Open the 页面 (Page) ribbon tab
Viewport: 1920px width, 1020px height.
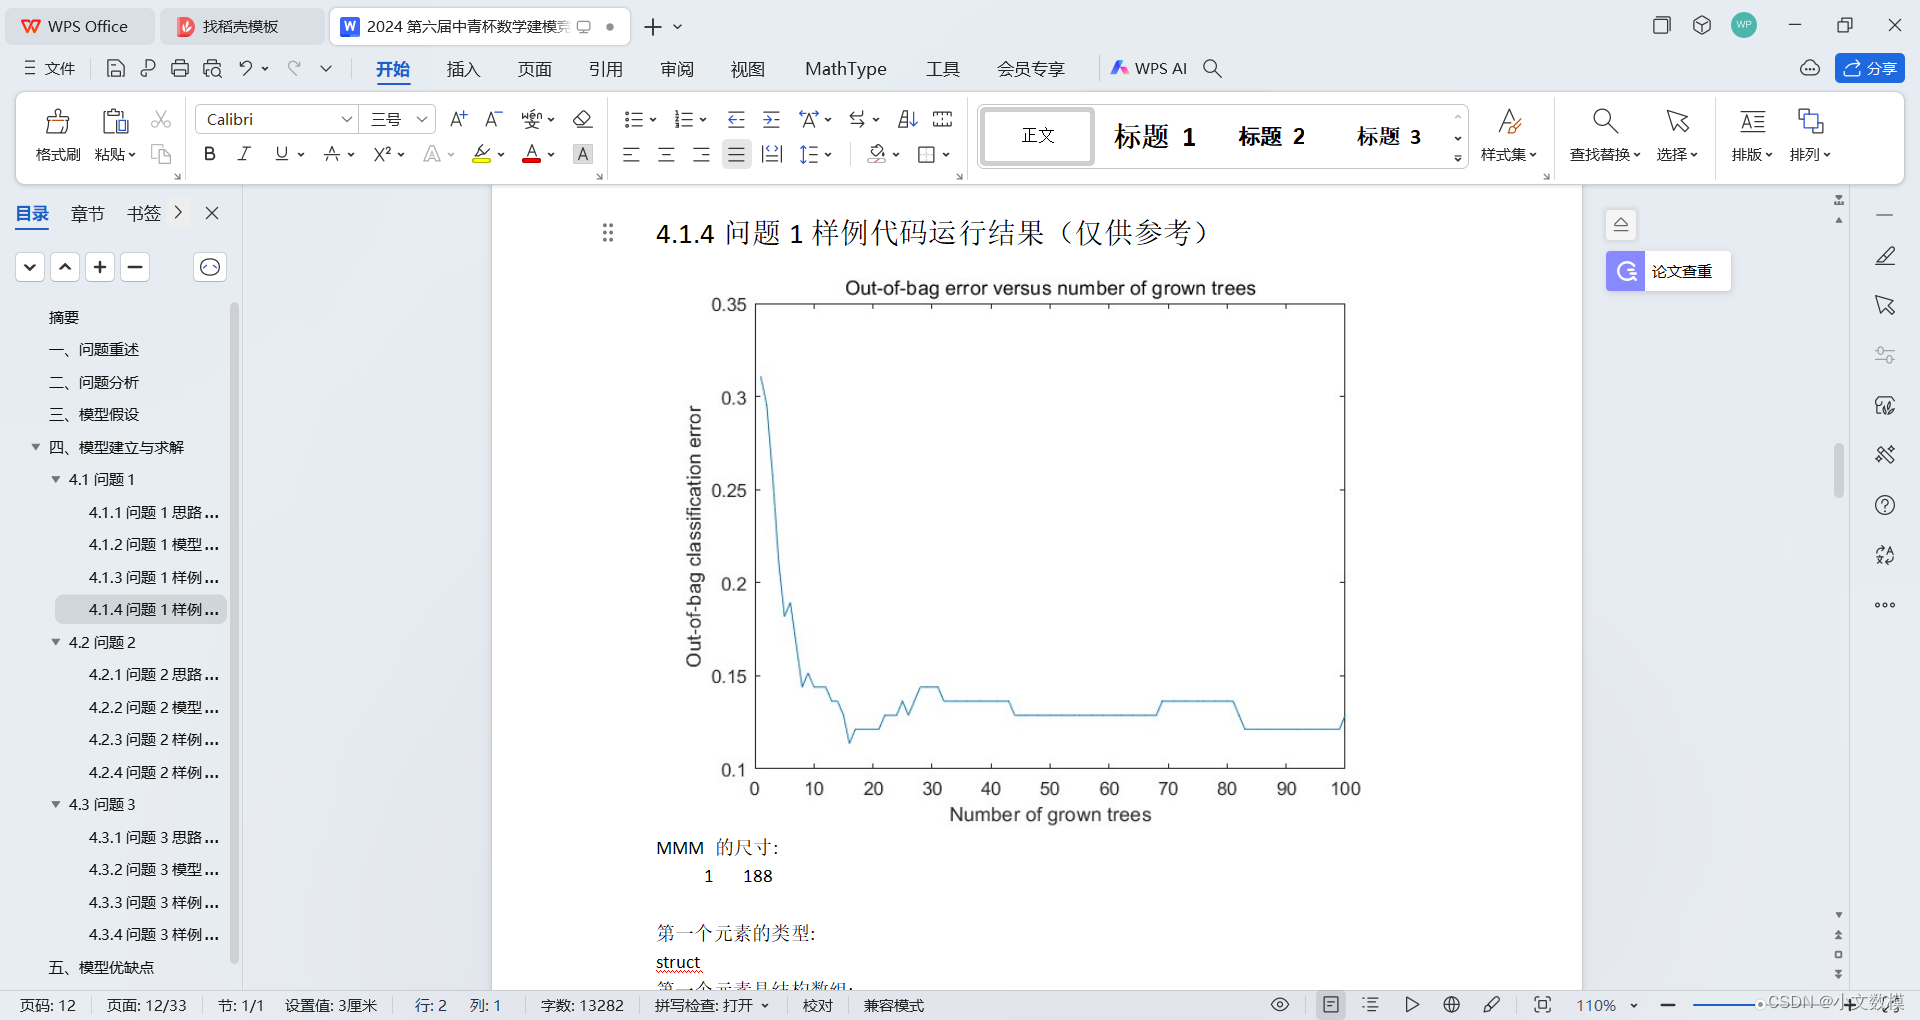534,69
